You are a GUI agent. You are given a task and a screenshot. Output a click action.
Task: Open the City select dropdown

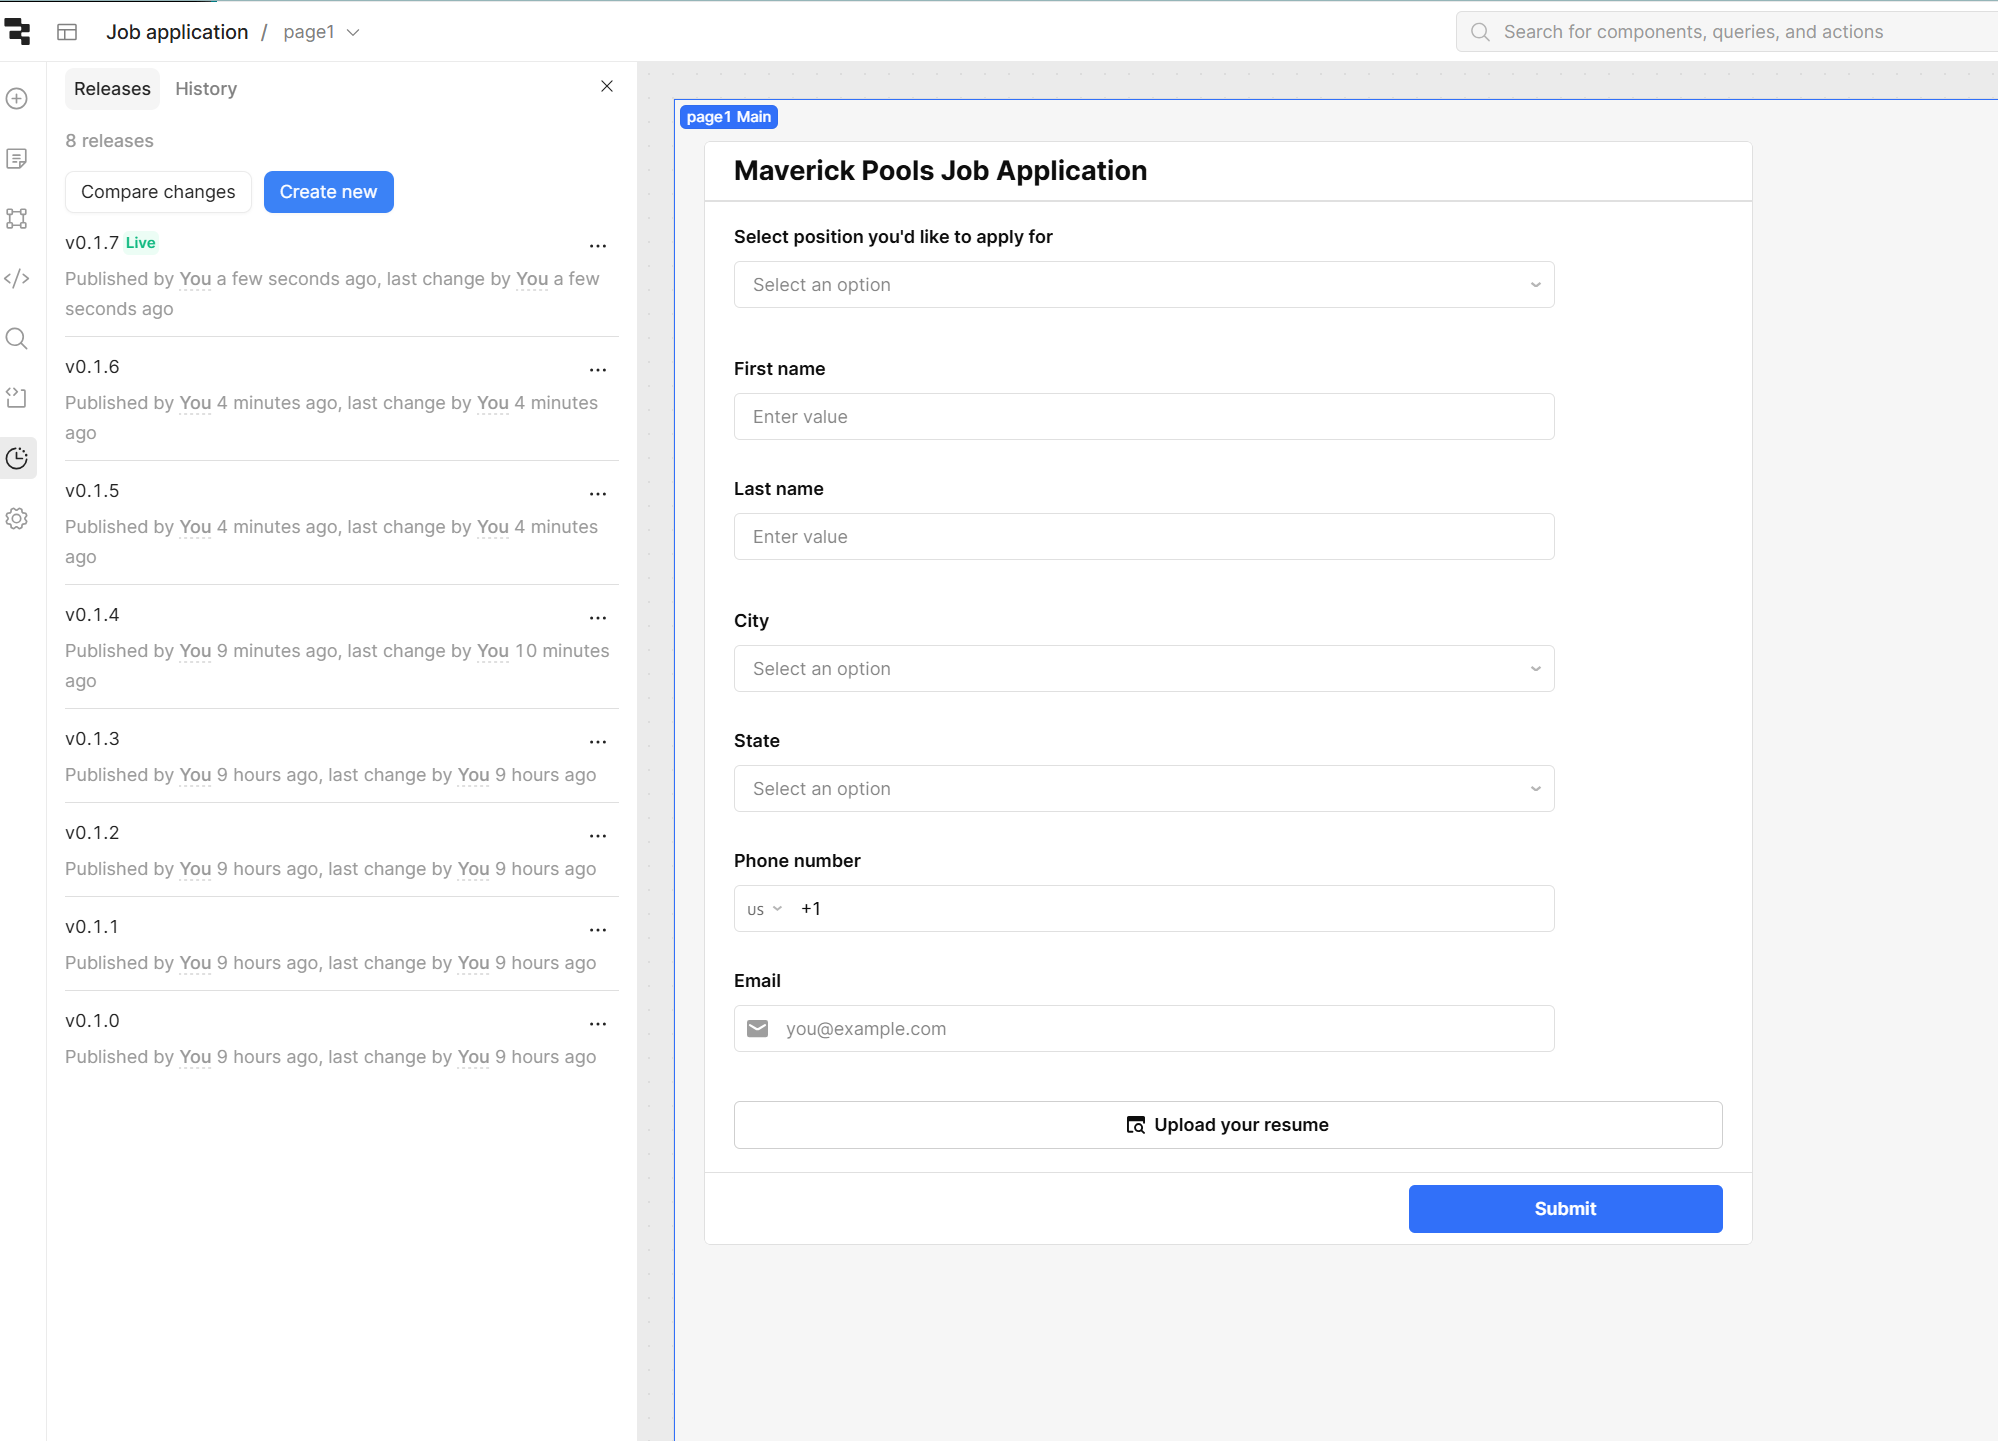click(1144, 669)
